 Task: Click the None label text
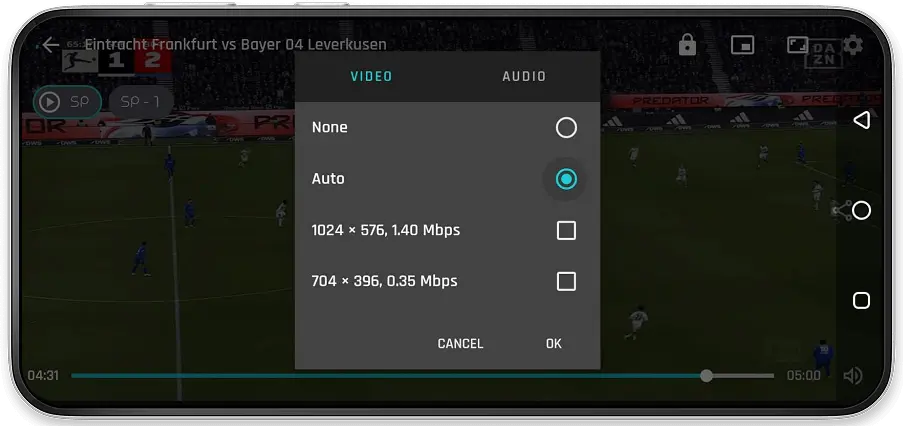(329, 128)
